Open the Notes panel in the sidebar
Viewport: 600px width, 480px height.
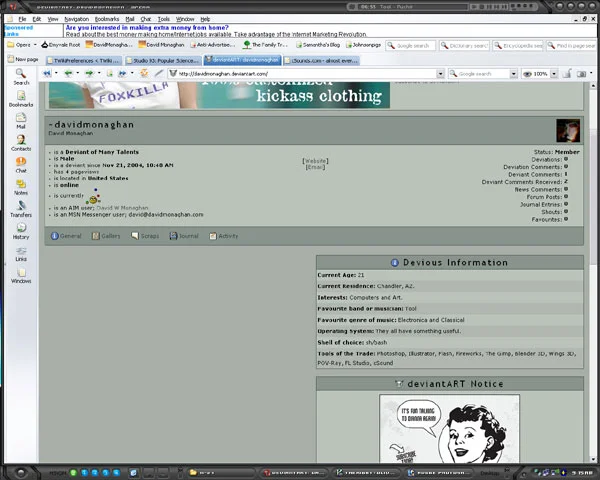point(21,187)
